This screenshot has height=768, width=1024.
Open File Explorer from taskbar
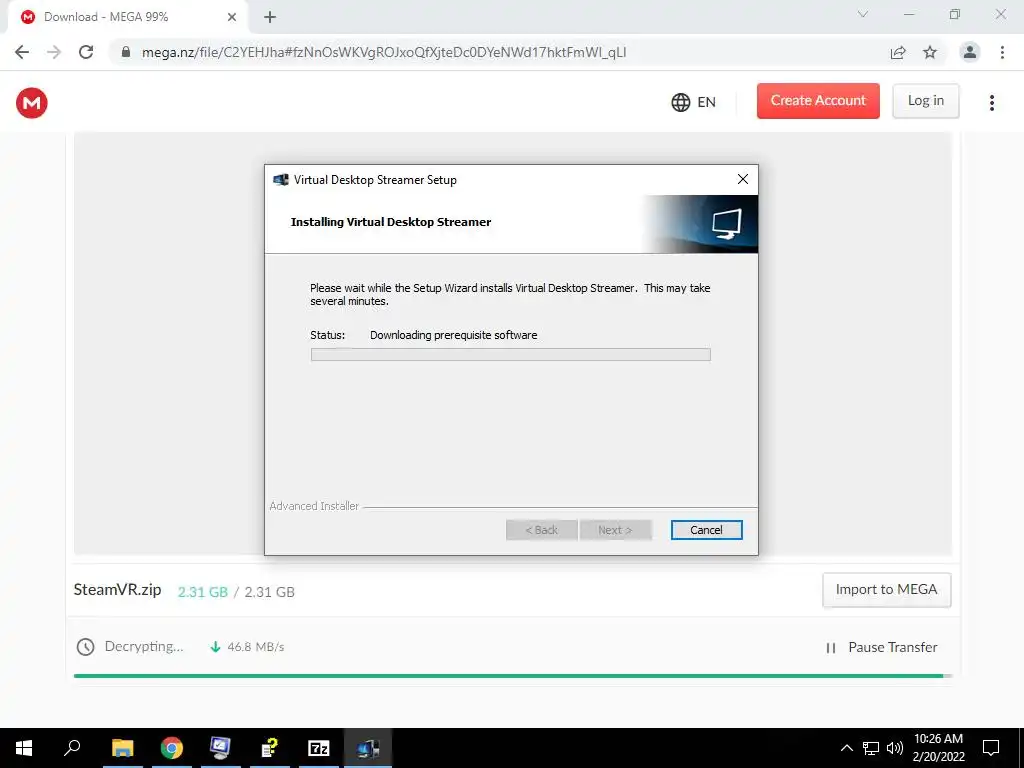(x=122, y=748)
